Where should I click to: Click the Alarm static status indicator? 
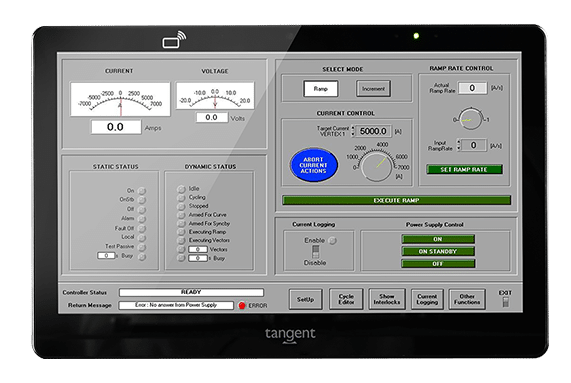tap(142, 219)
